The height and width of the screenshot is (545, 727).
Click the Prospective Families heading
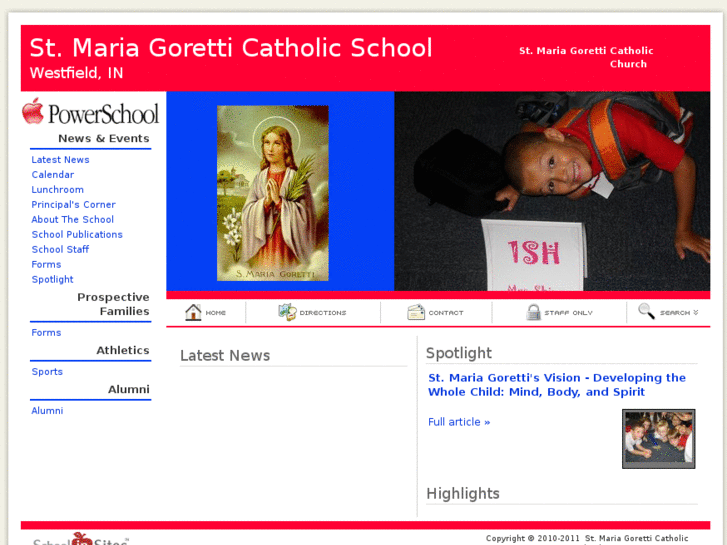[113, 304]
